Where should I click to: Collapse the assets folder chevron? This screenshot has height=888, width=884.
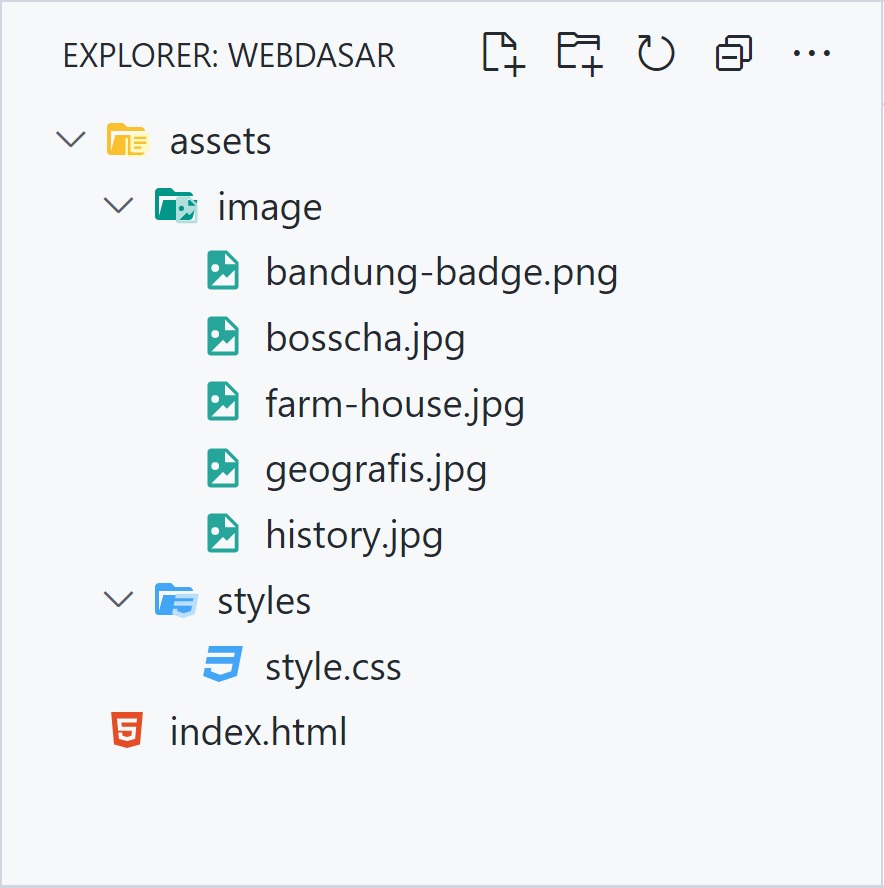(72, 140)
